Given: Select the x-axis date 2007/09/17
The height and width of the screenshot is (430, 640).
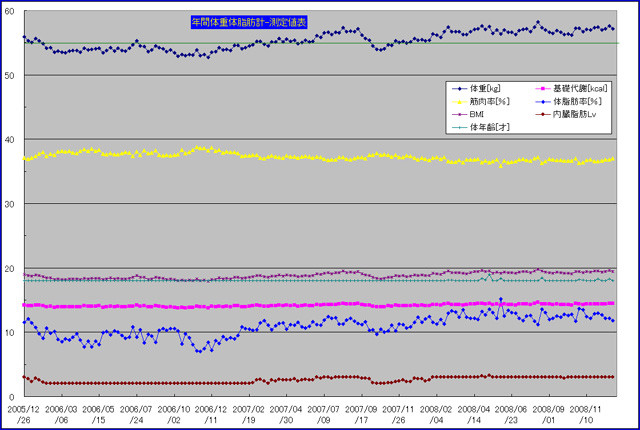Looking at the screenshot, I should pyautogui.click(x=361, y=414).
